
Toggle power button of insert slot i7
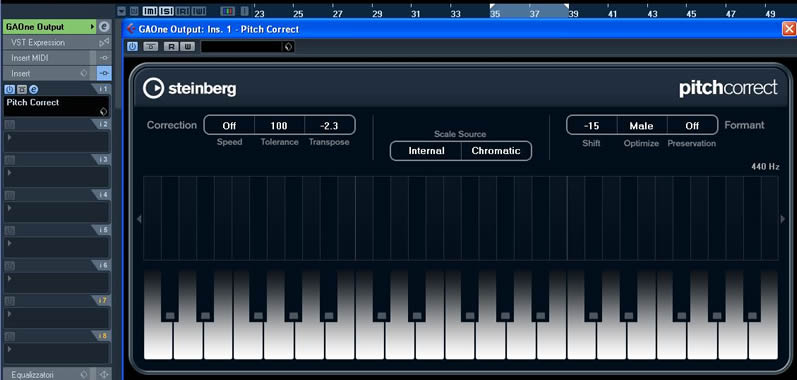pyautogui.click(x=9, y=301)
